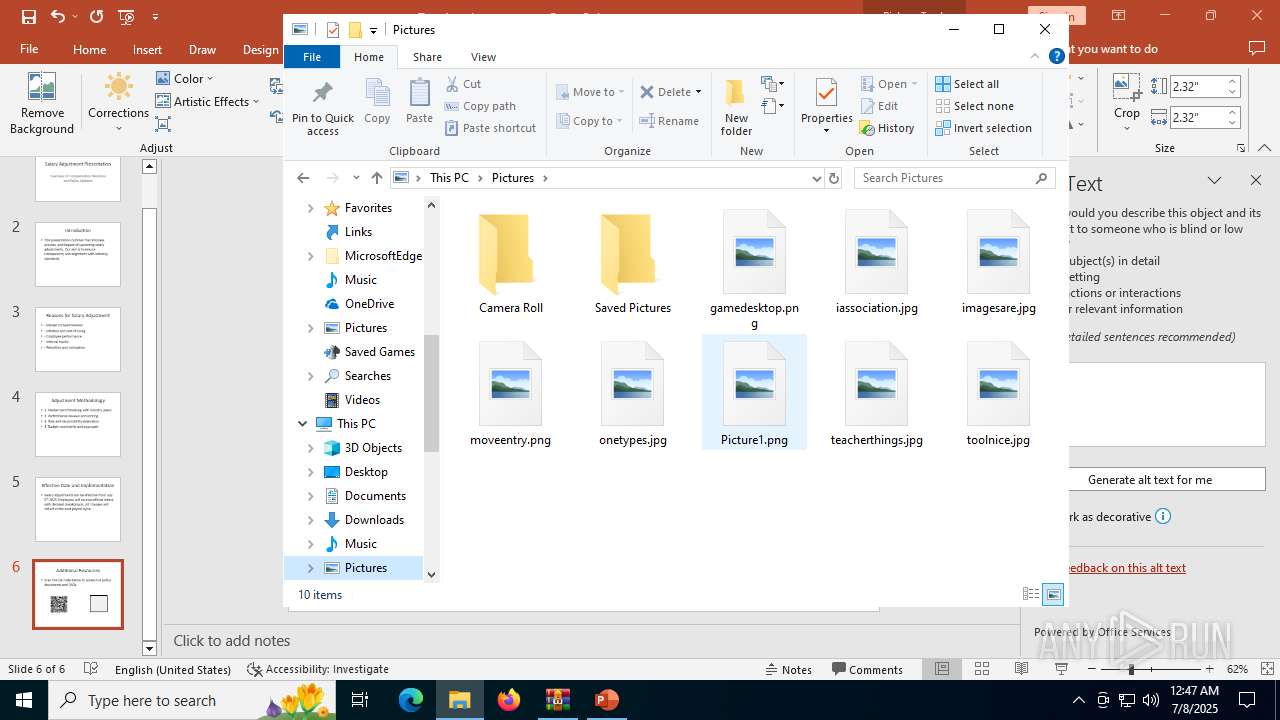The image size is (1280, 720).
Task: Click Select none in Select group
Action: pos(975,106)
